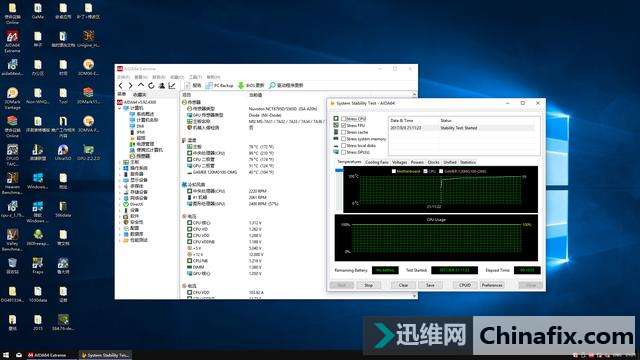Switch to the Cooling Fans tab

(376, 162)
